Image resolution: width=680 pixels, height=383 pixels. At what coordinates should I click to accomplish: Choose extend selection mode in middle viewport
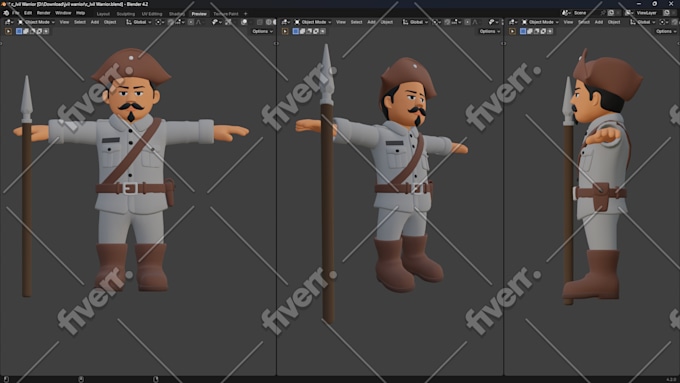click(x=302, y=31)
